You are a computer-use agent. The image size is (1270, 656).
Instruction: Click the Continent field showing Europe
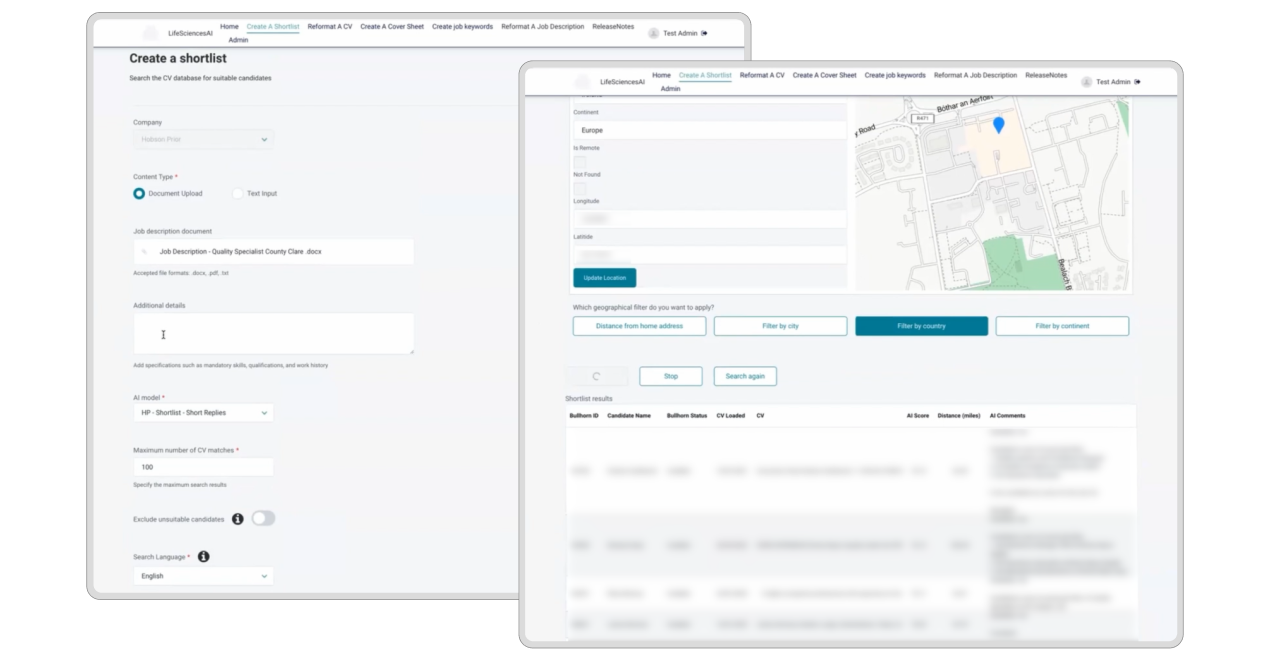[x=710, y=130]
